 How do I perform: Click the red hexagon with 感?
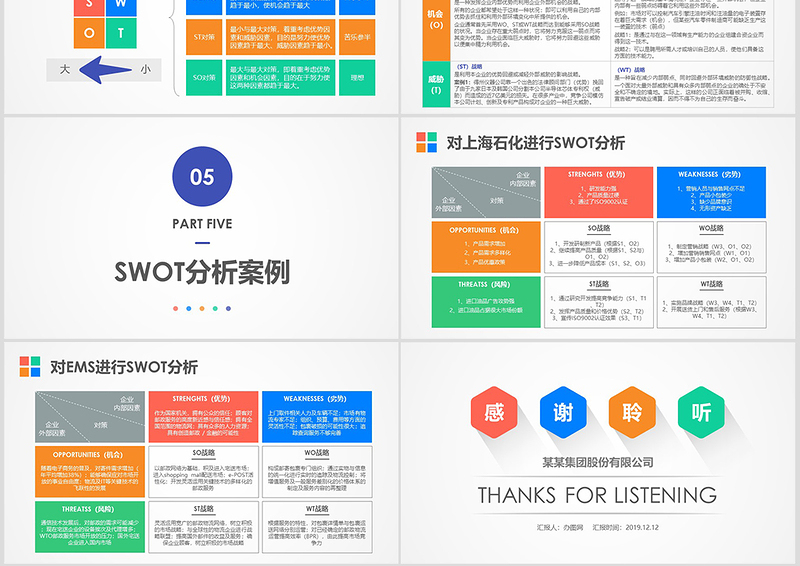(x=495, y=412)
